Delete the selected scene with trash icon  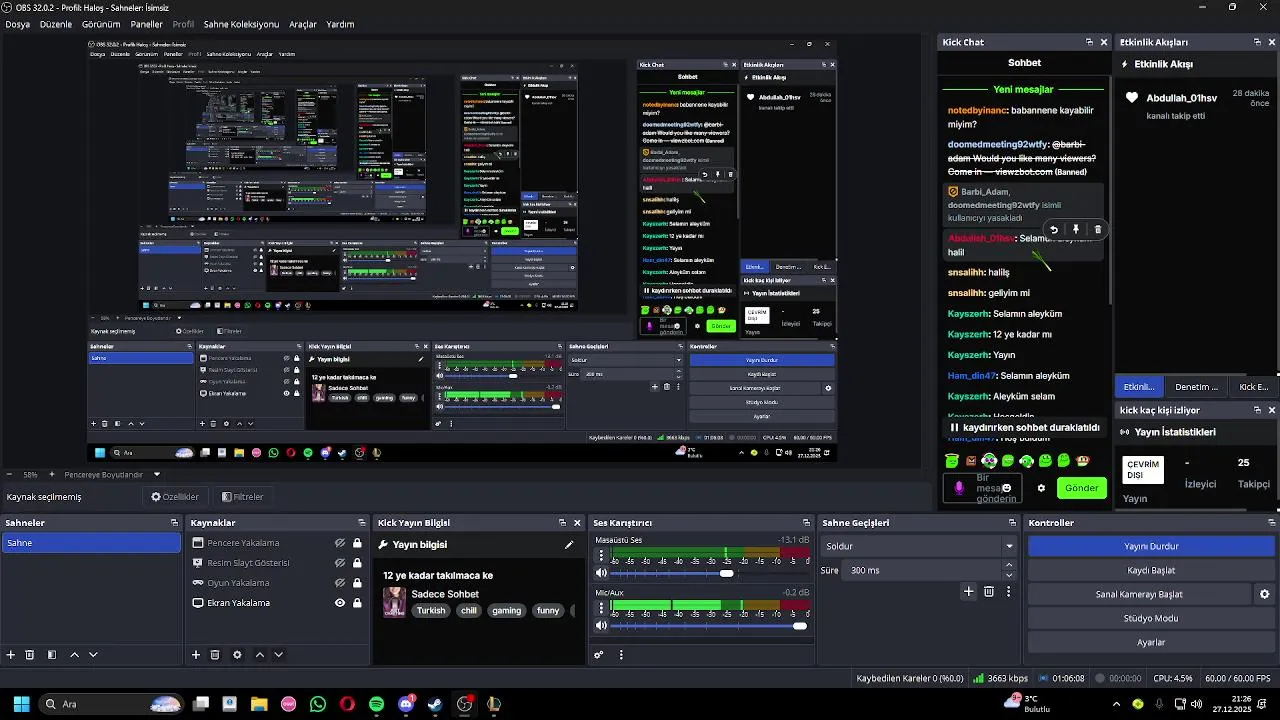[30, 655]
